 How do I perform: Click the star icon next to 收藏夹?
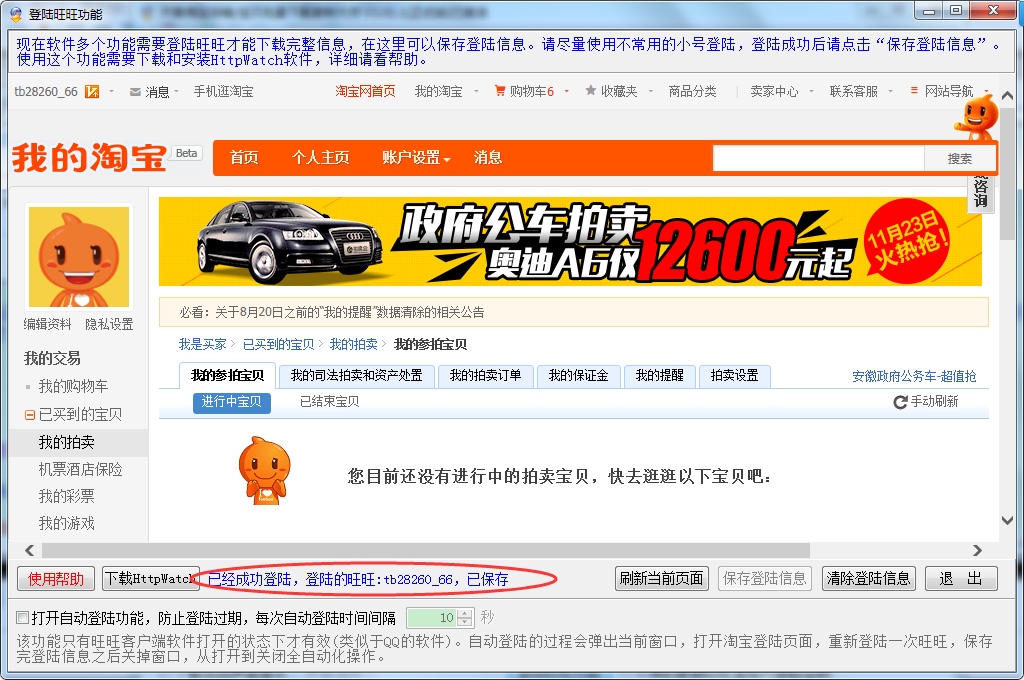click(x=591, y=92)
